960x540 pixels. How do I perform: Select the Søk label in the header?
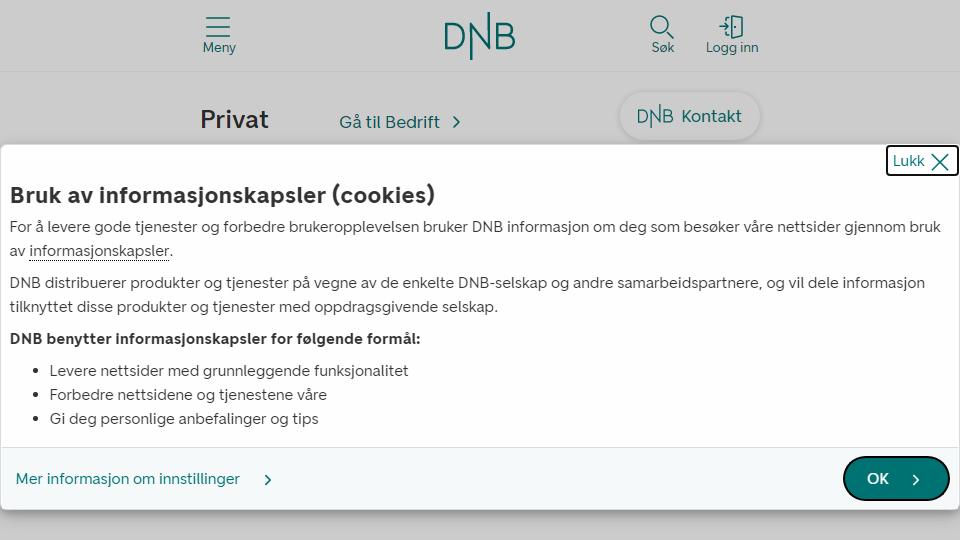coord(662,47)
